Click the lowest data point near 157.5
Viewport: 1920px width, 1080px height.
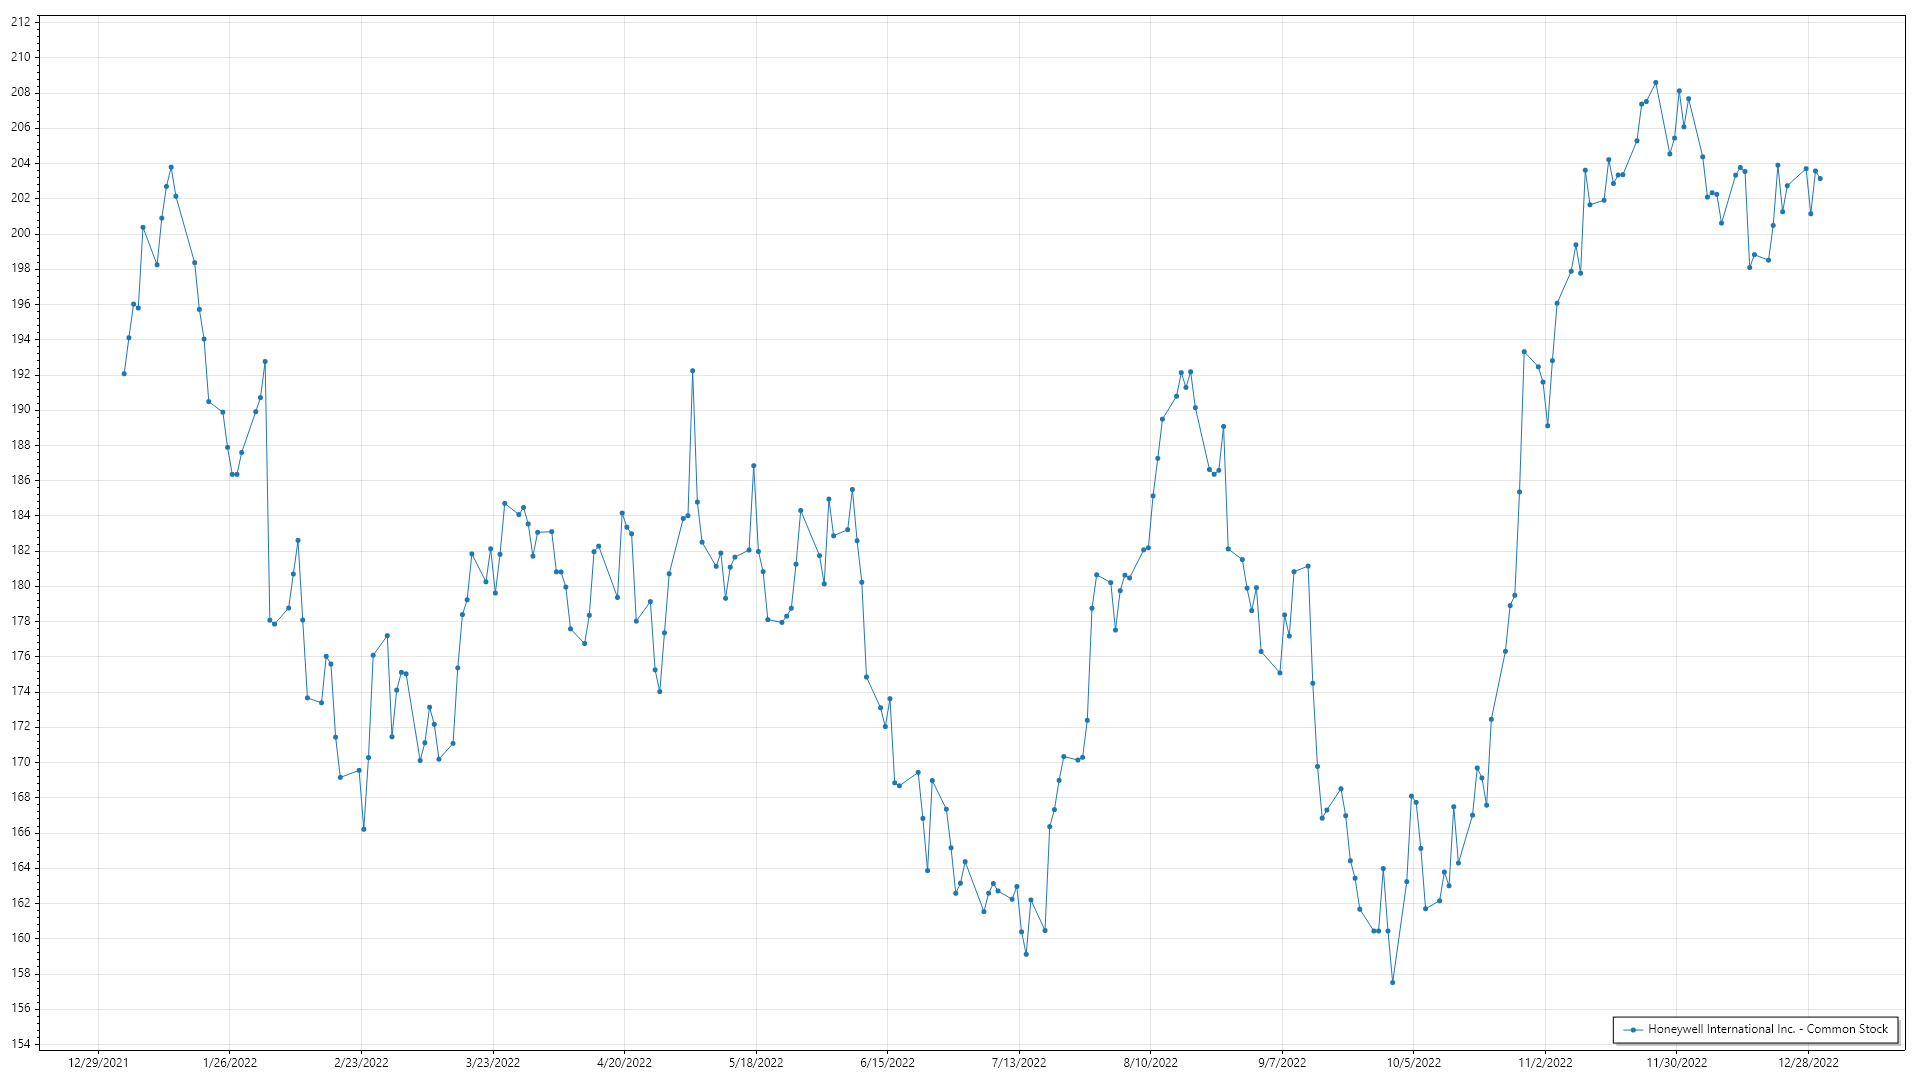(1392, 982)
